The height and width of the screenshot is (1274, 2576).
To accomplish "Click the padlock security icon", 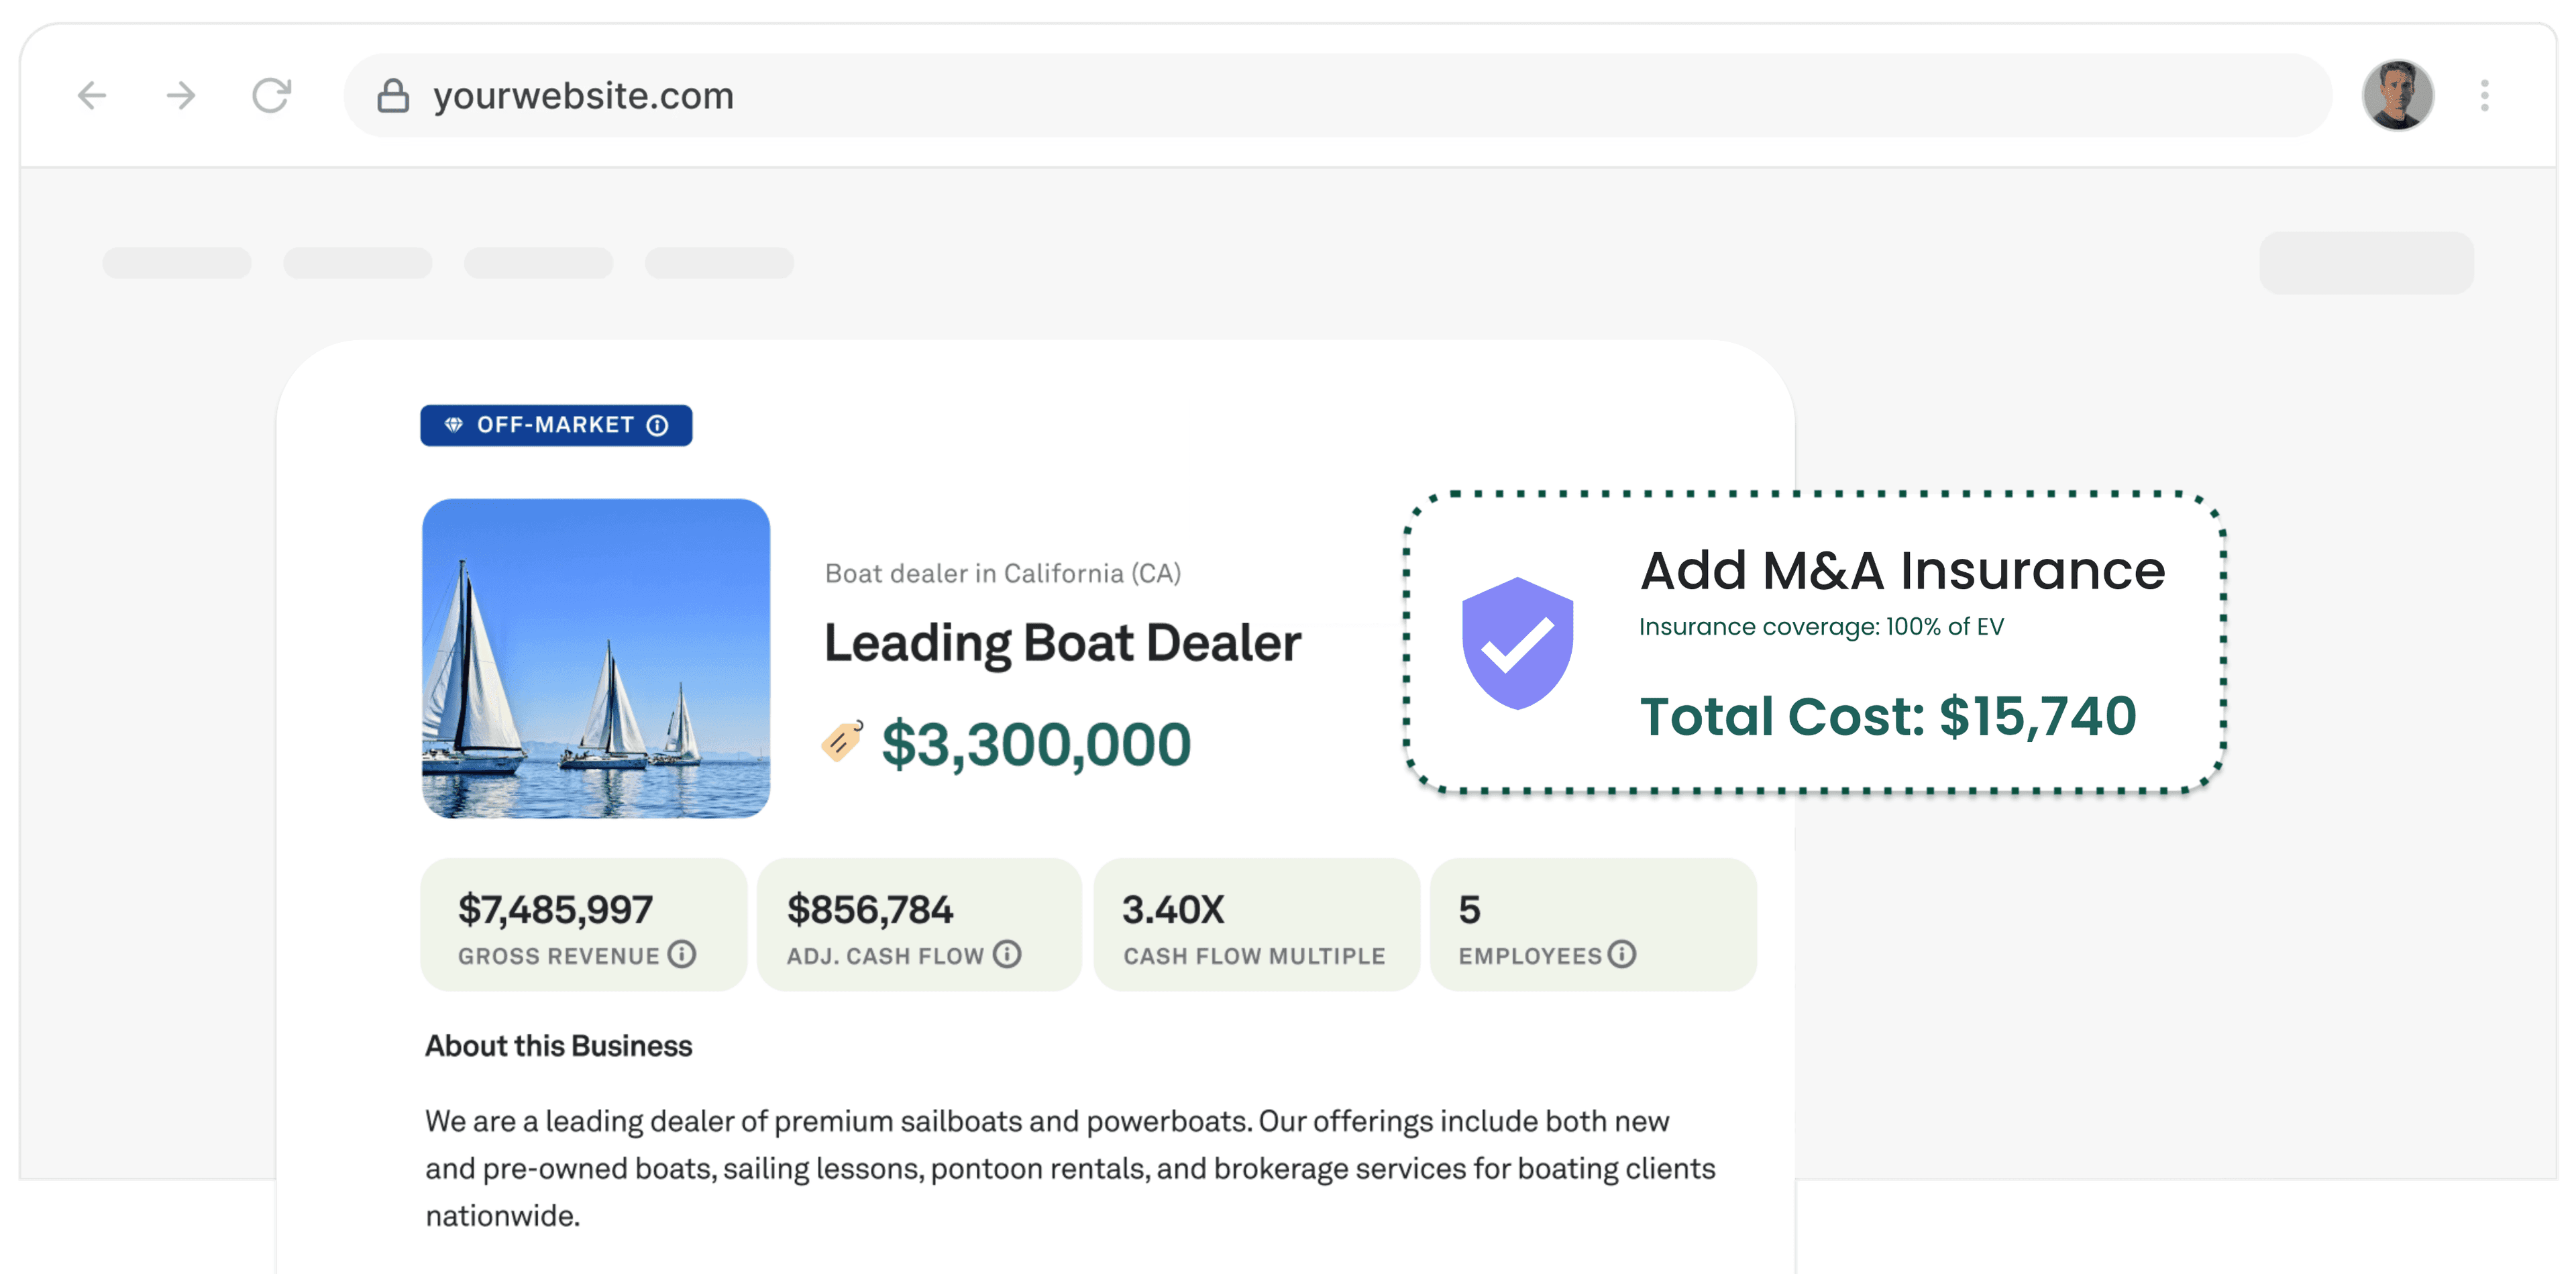I will (393, 96).
